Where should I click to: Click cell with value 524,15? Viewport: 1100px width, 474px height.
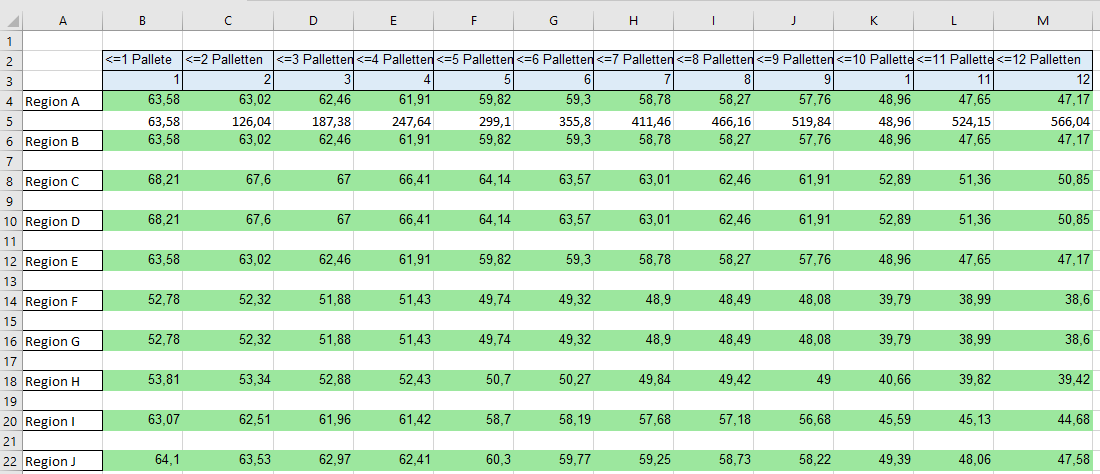pyautogui.click(x=953, y=121)
